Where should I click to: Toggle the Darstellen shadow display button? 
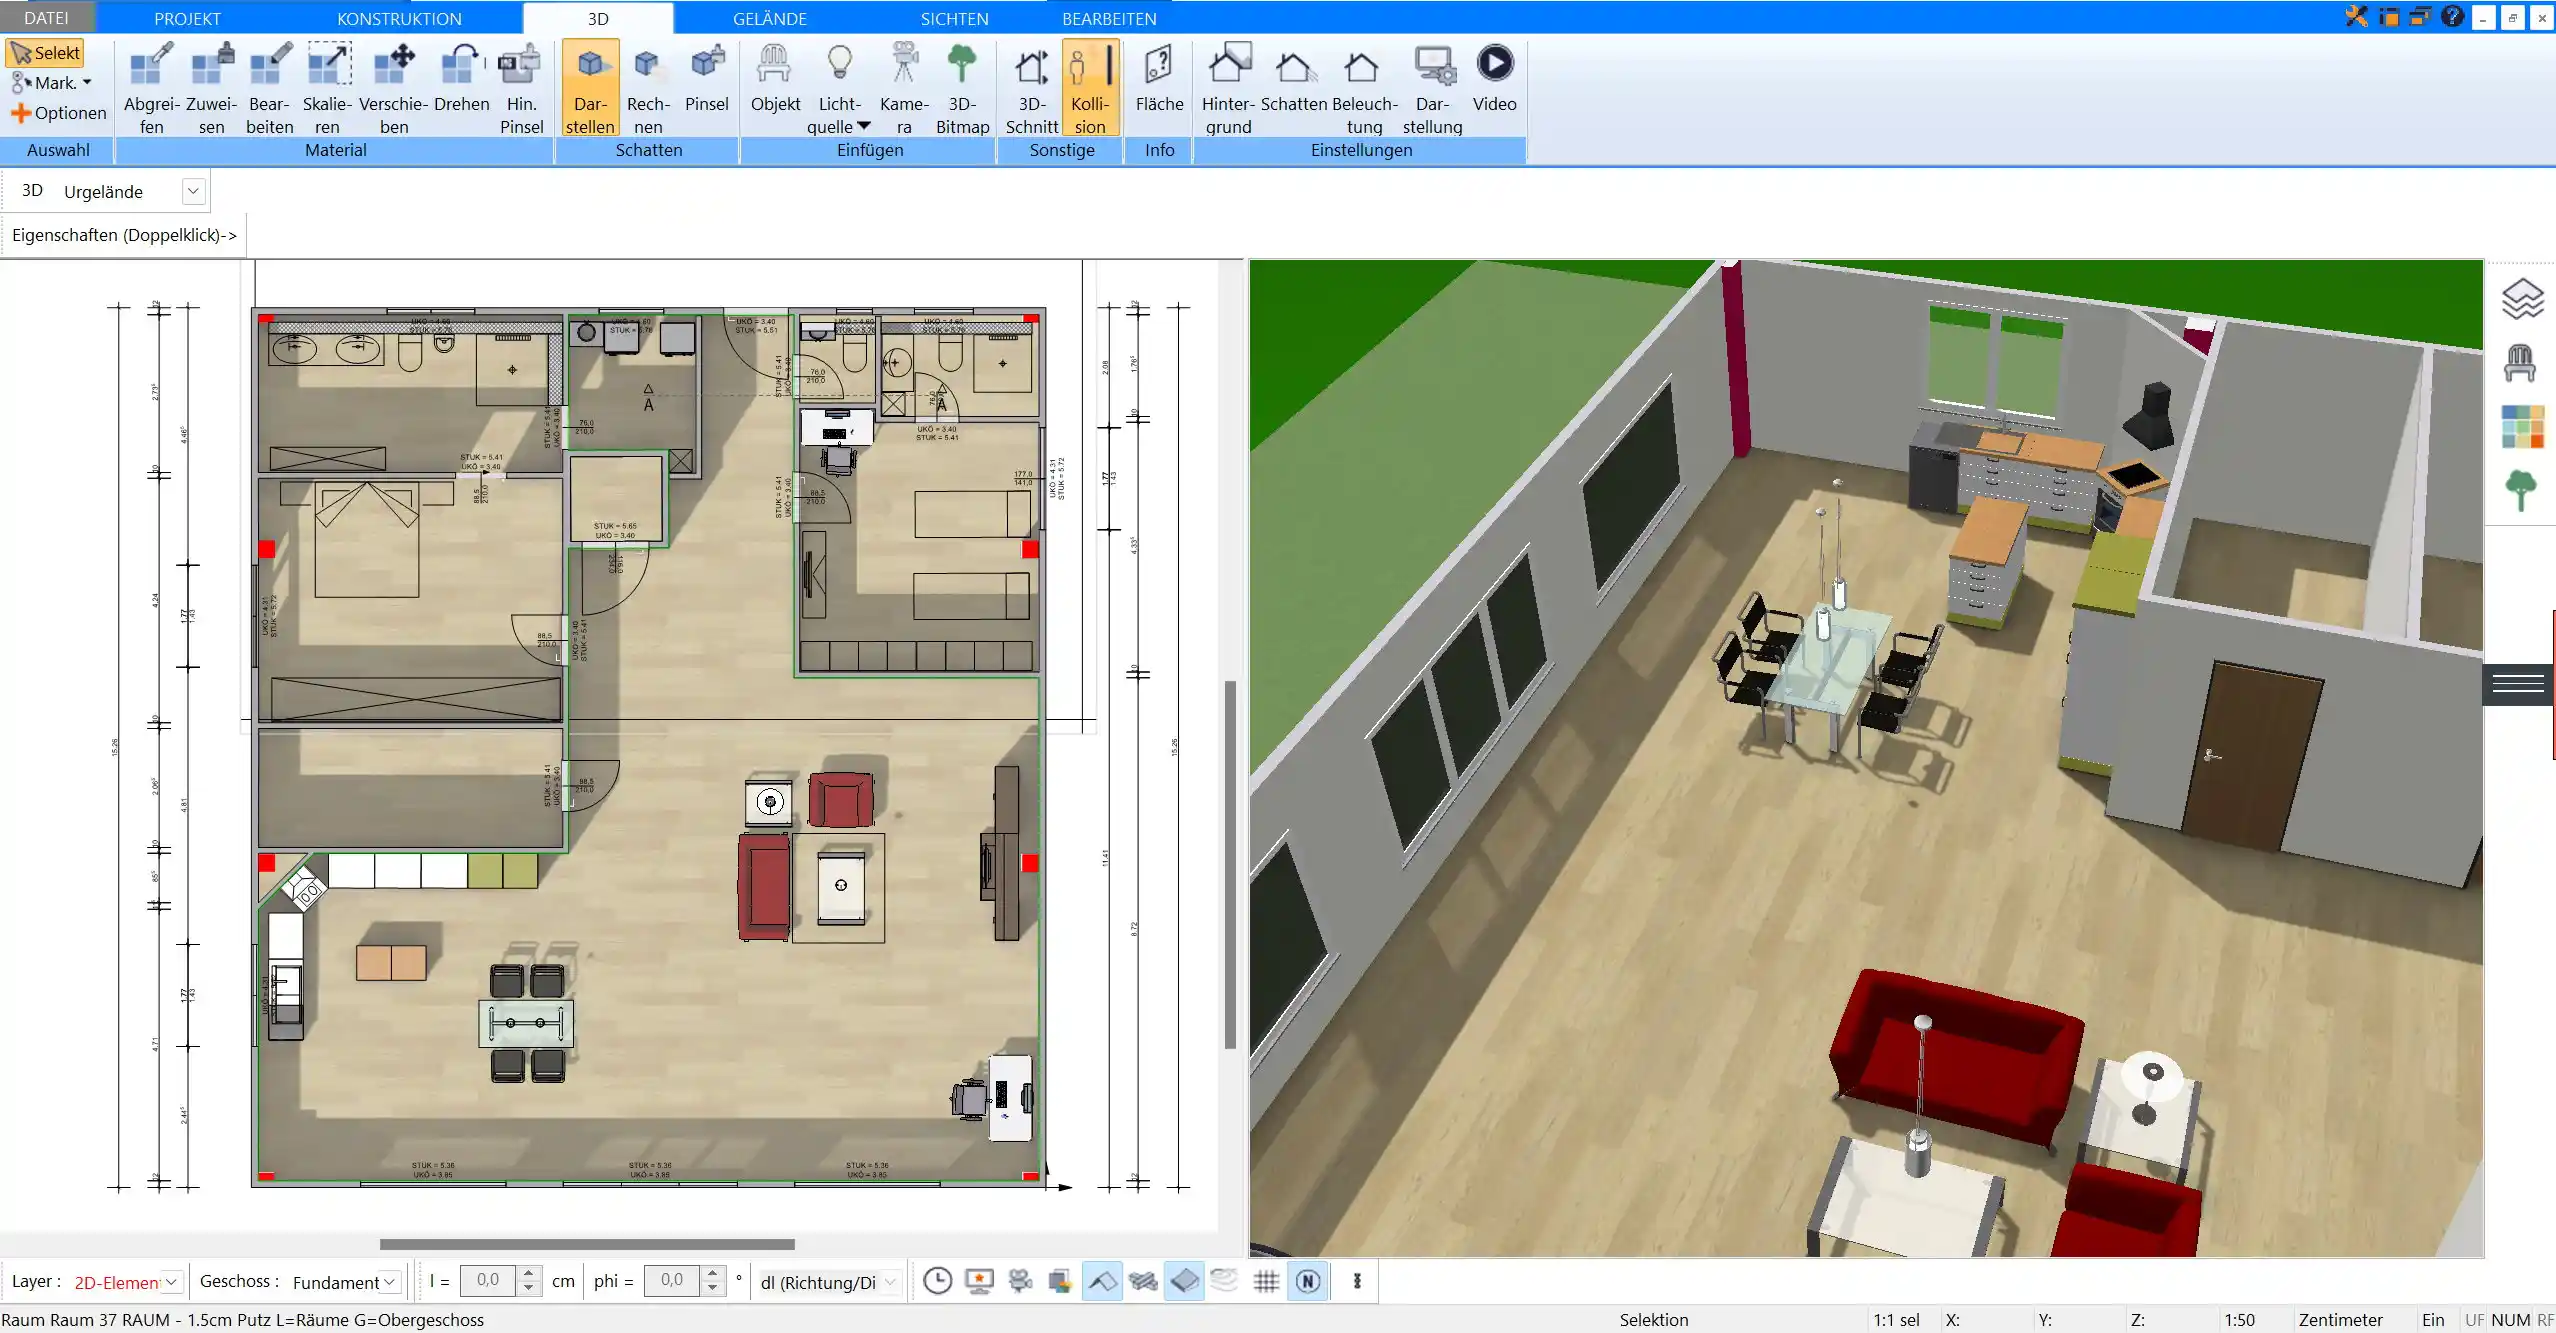point(590,89)
